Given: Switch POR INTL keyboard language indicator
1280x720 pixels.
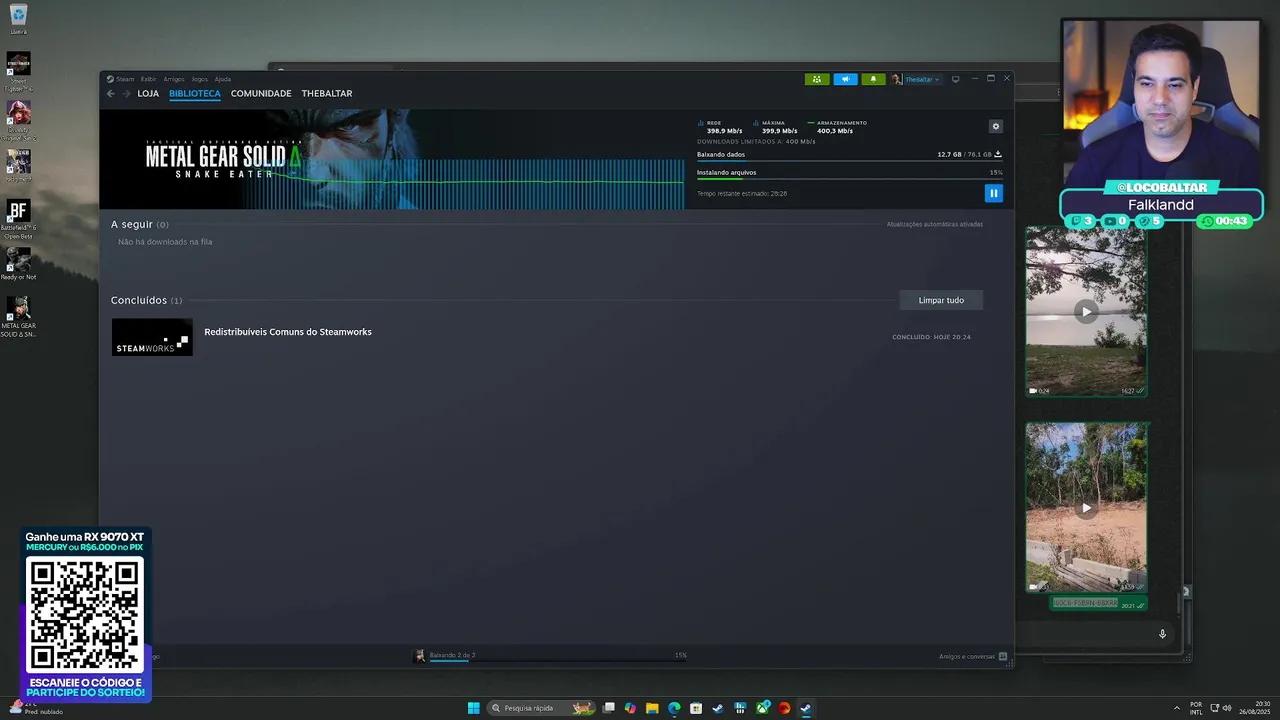Looking at the screenshot, I should tap(1196, 708).
